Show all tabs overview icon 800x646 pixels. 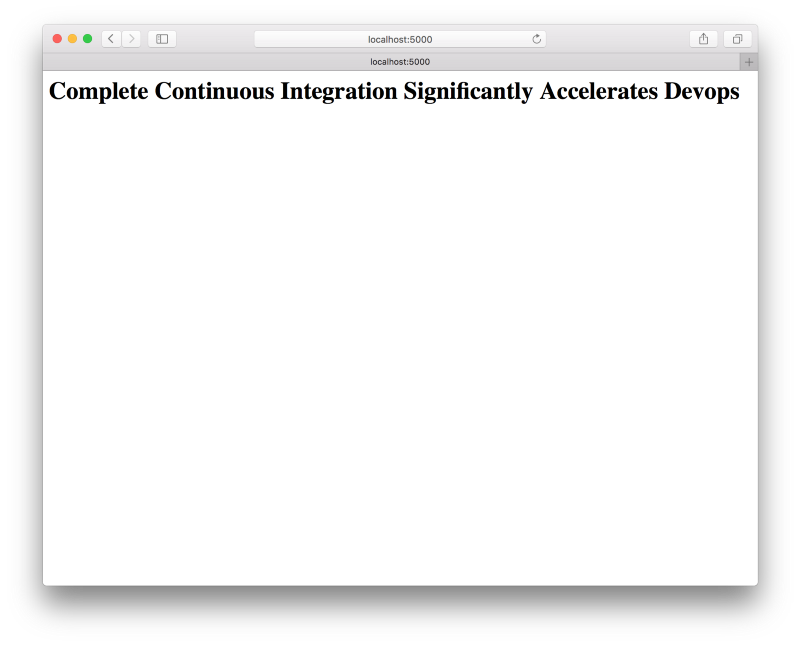737,39
